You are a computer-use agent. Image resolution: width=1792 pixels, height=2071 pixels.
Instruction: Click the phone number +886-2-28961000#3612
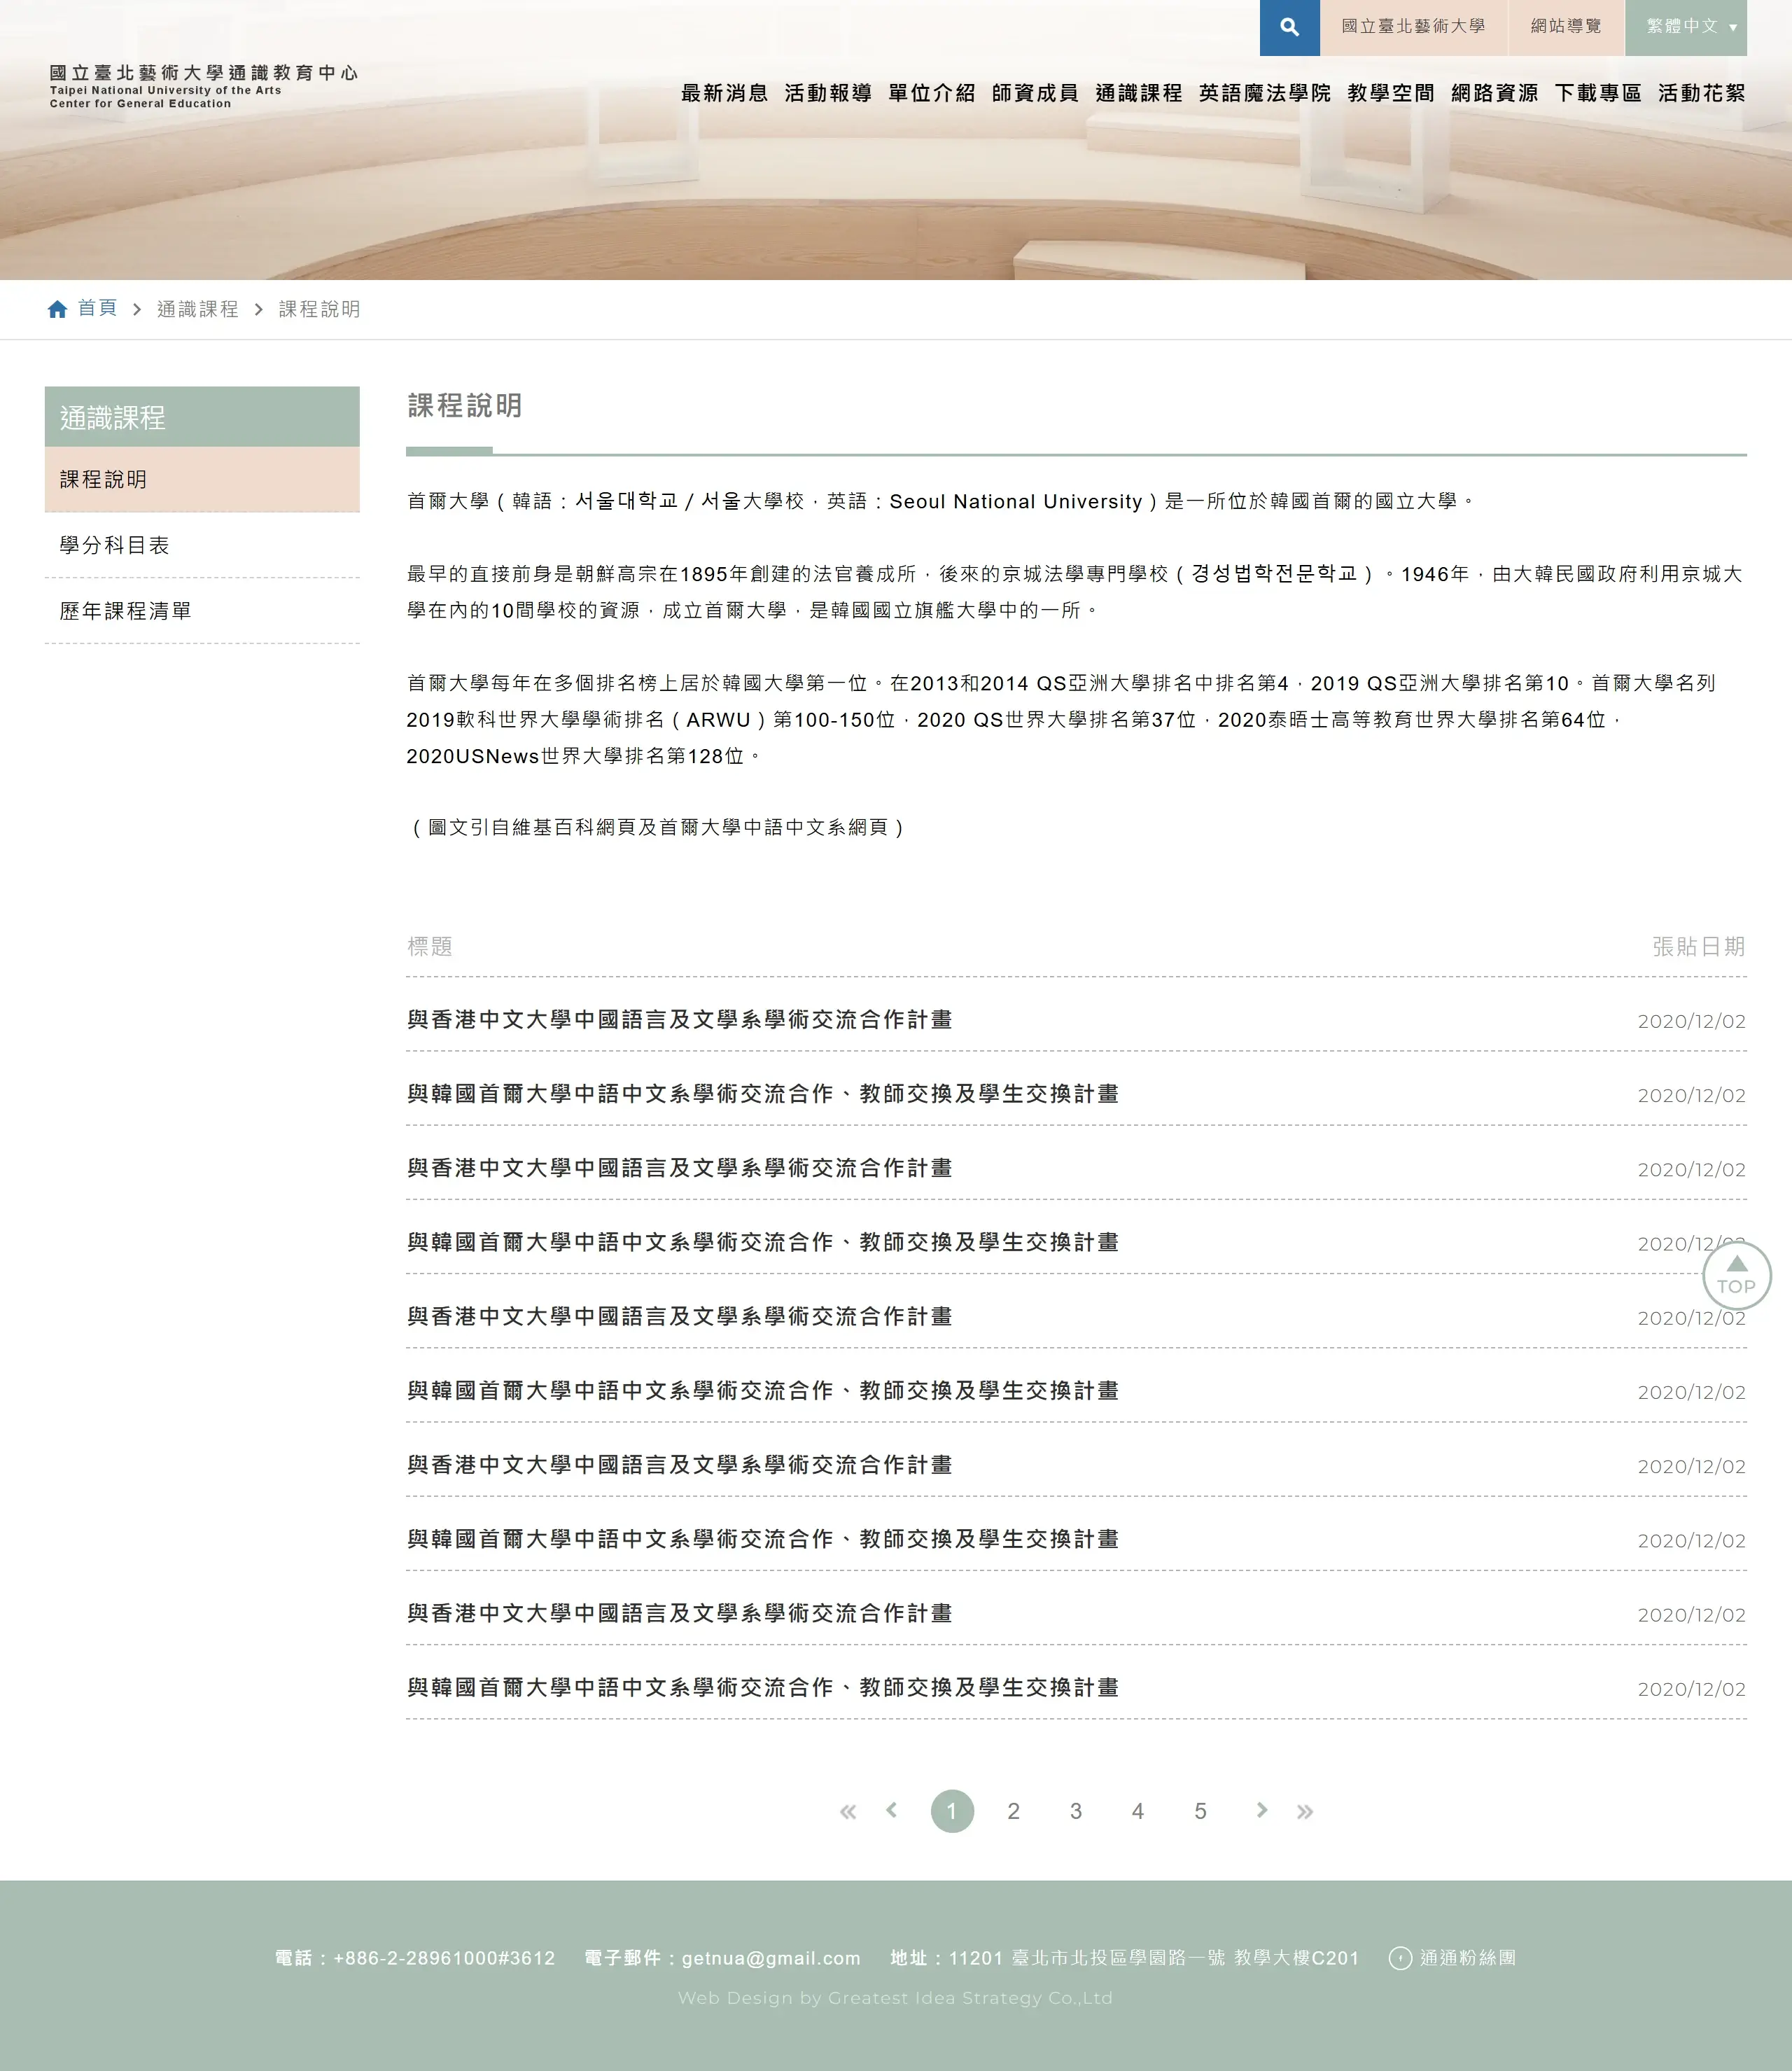click(x=444, y=1958)
